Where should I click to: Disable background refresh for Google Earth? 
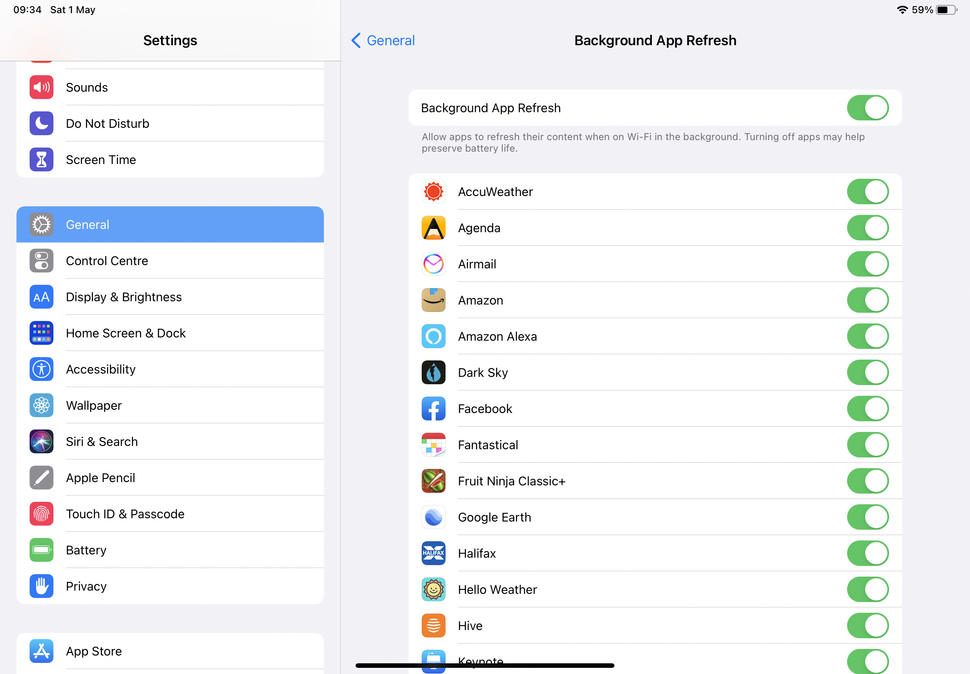pyautogui.click(x=867, y=517)
